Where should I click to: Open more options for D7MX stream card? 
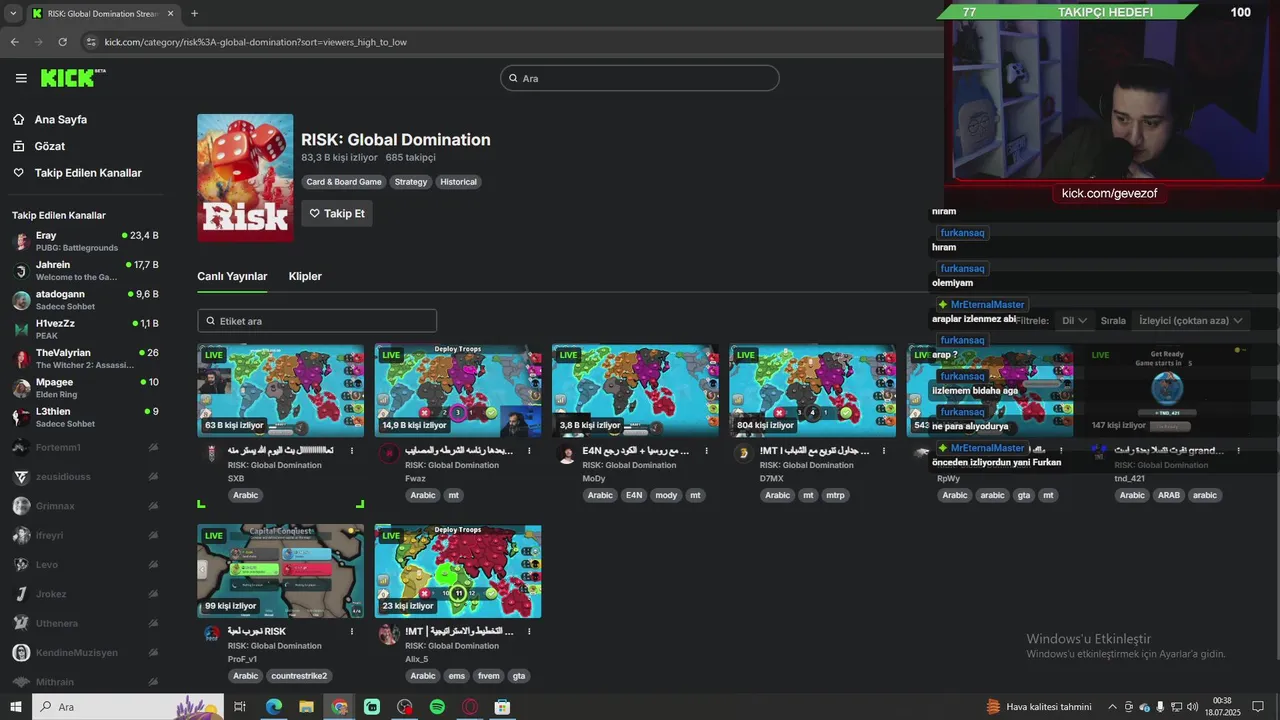click(884, 451)
